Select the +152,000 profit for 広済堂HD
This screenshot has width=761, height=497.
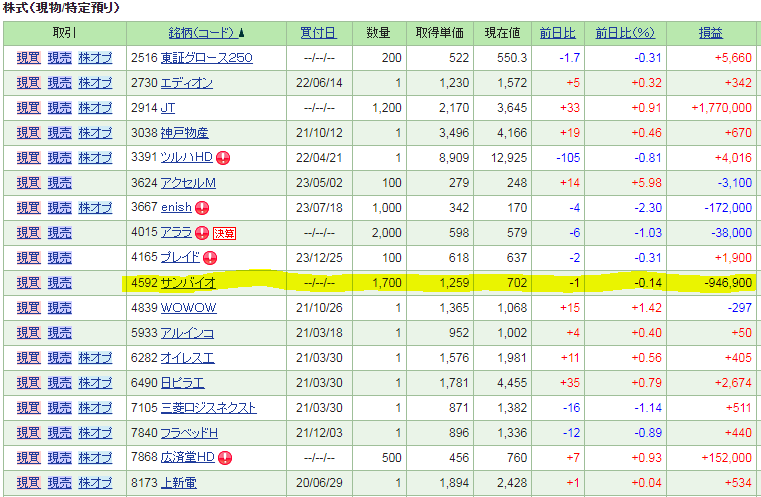click(727, 458)
